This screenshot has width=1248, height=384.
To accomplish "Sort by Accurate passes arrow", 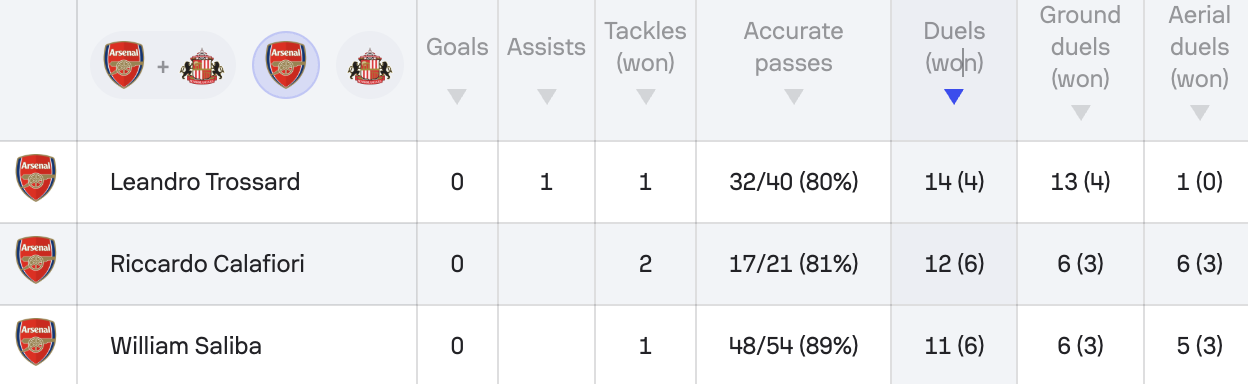I will click(x=794, y=97).
